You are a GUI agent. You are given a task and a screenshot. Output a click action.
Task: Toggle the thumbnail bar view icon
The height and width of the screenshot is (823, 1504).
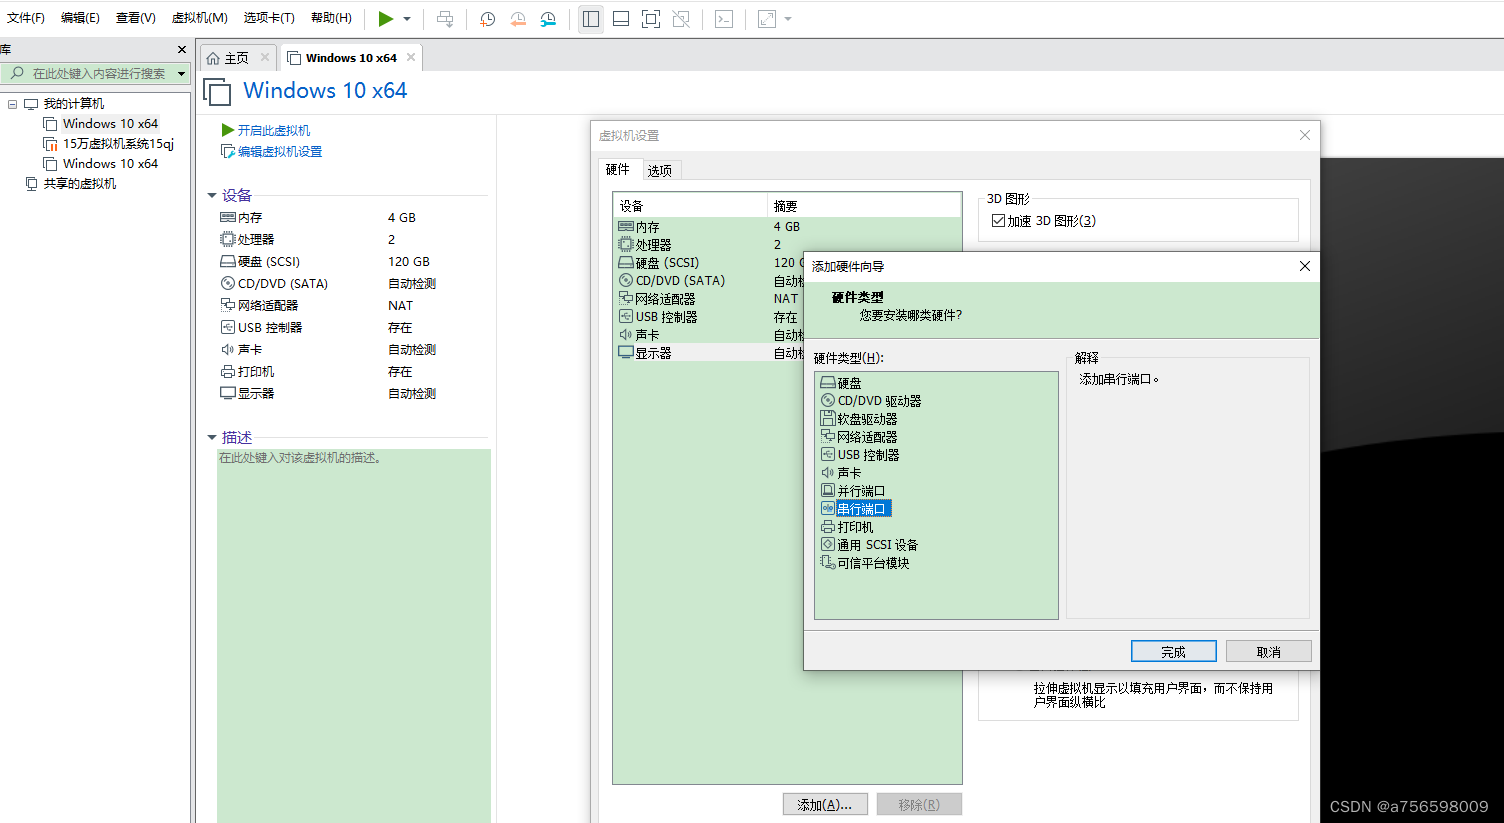pyautogui.click(x=621, y=19)
